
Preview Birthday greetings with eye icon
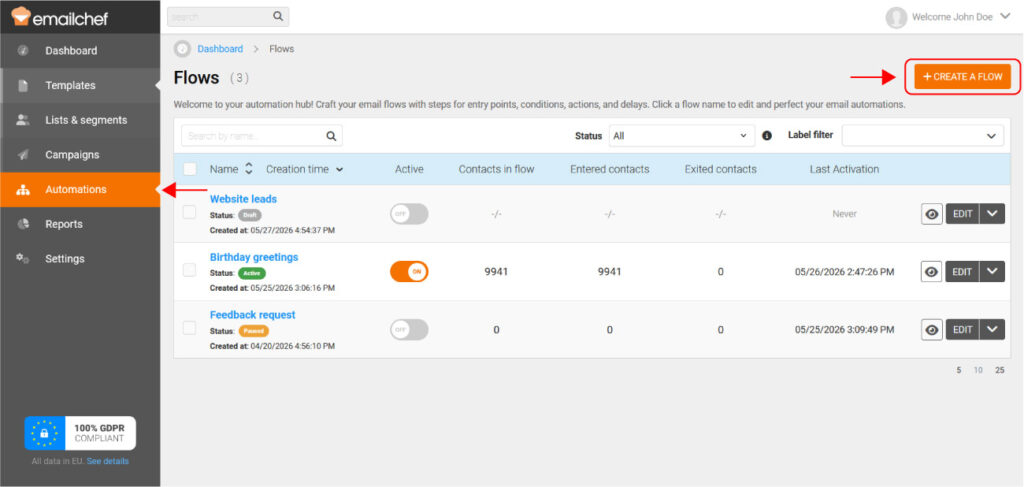(x=932, y=272)
